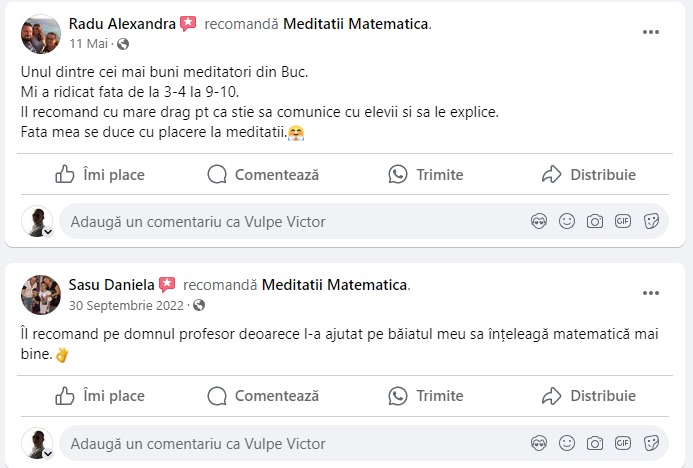This screenshot has width=693, height=468.
Task: Like Radu Alexandra's recommendation with Îmi place
Action: tap(100, 174)
